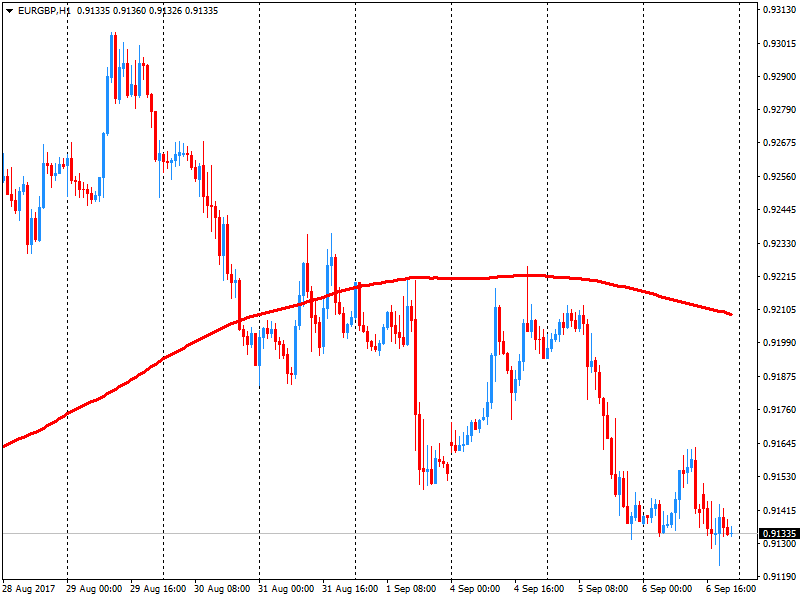Click the 0.92560 price axis label

pos(779,177)
